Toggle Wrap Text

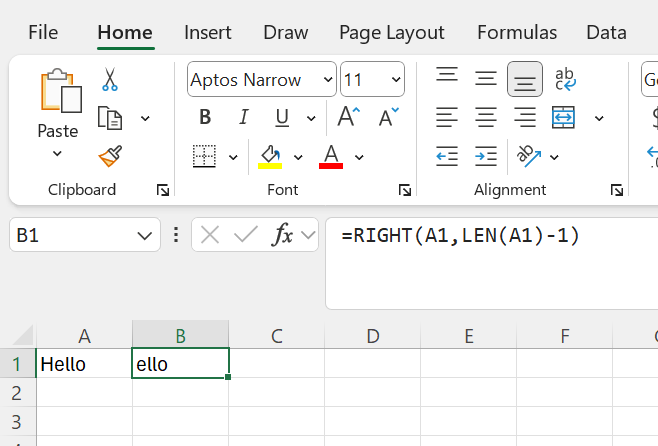pyautogui.click(x=565, y=79)
